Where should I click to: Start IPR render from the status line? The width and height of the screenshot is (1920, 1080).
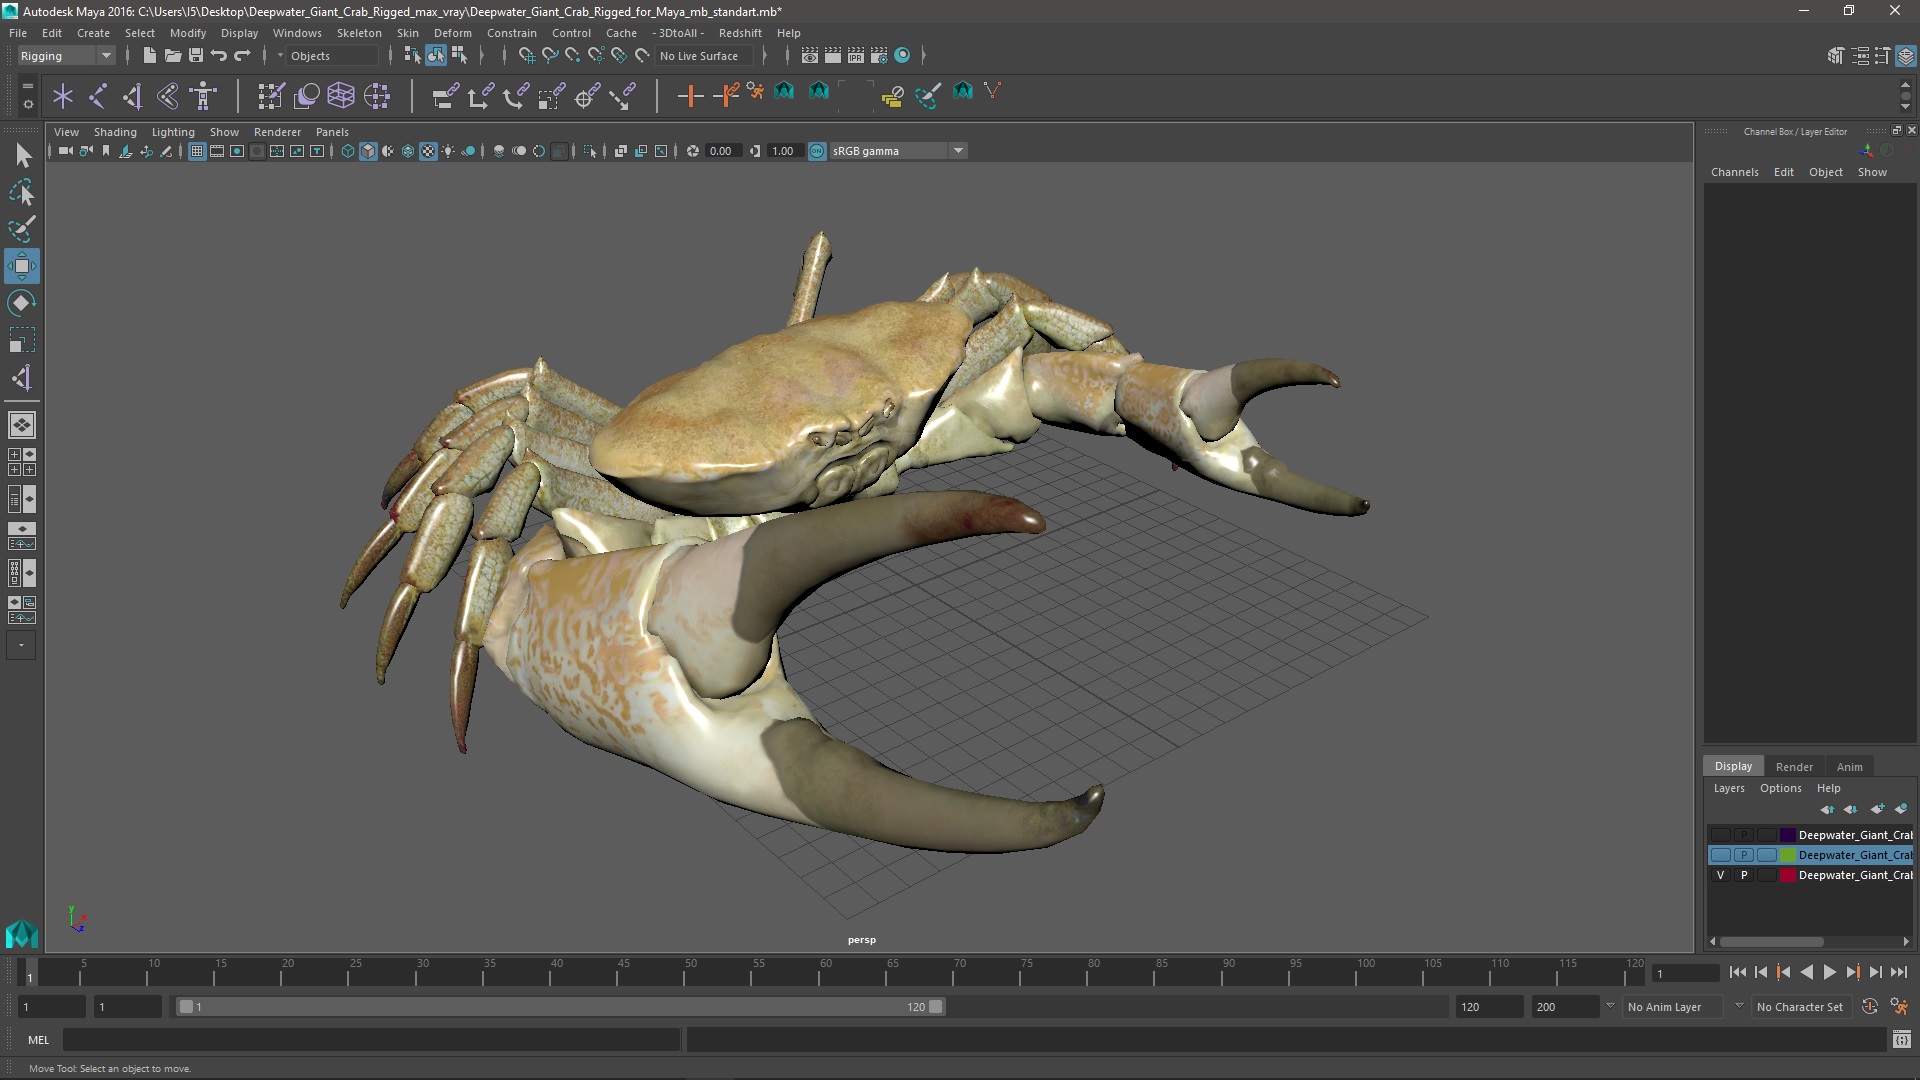click(856, 56)
